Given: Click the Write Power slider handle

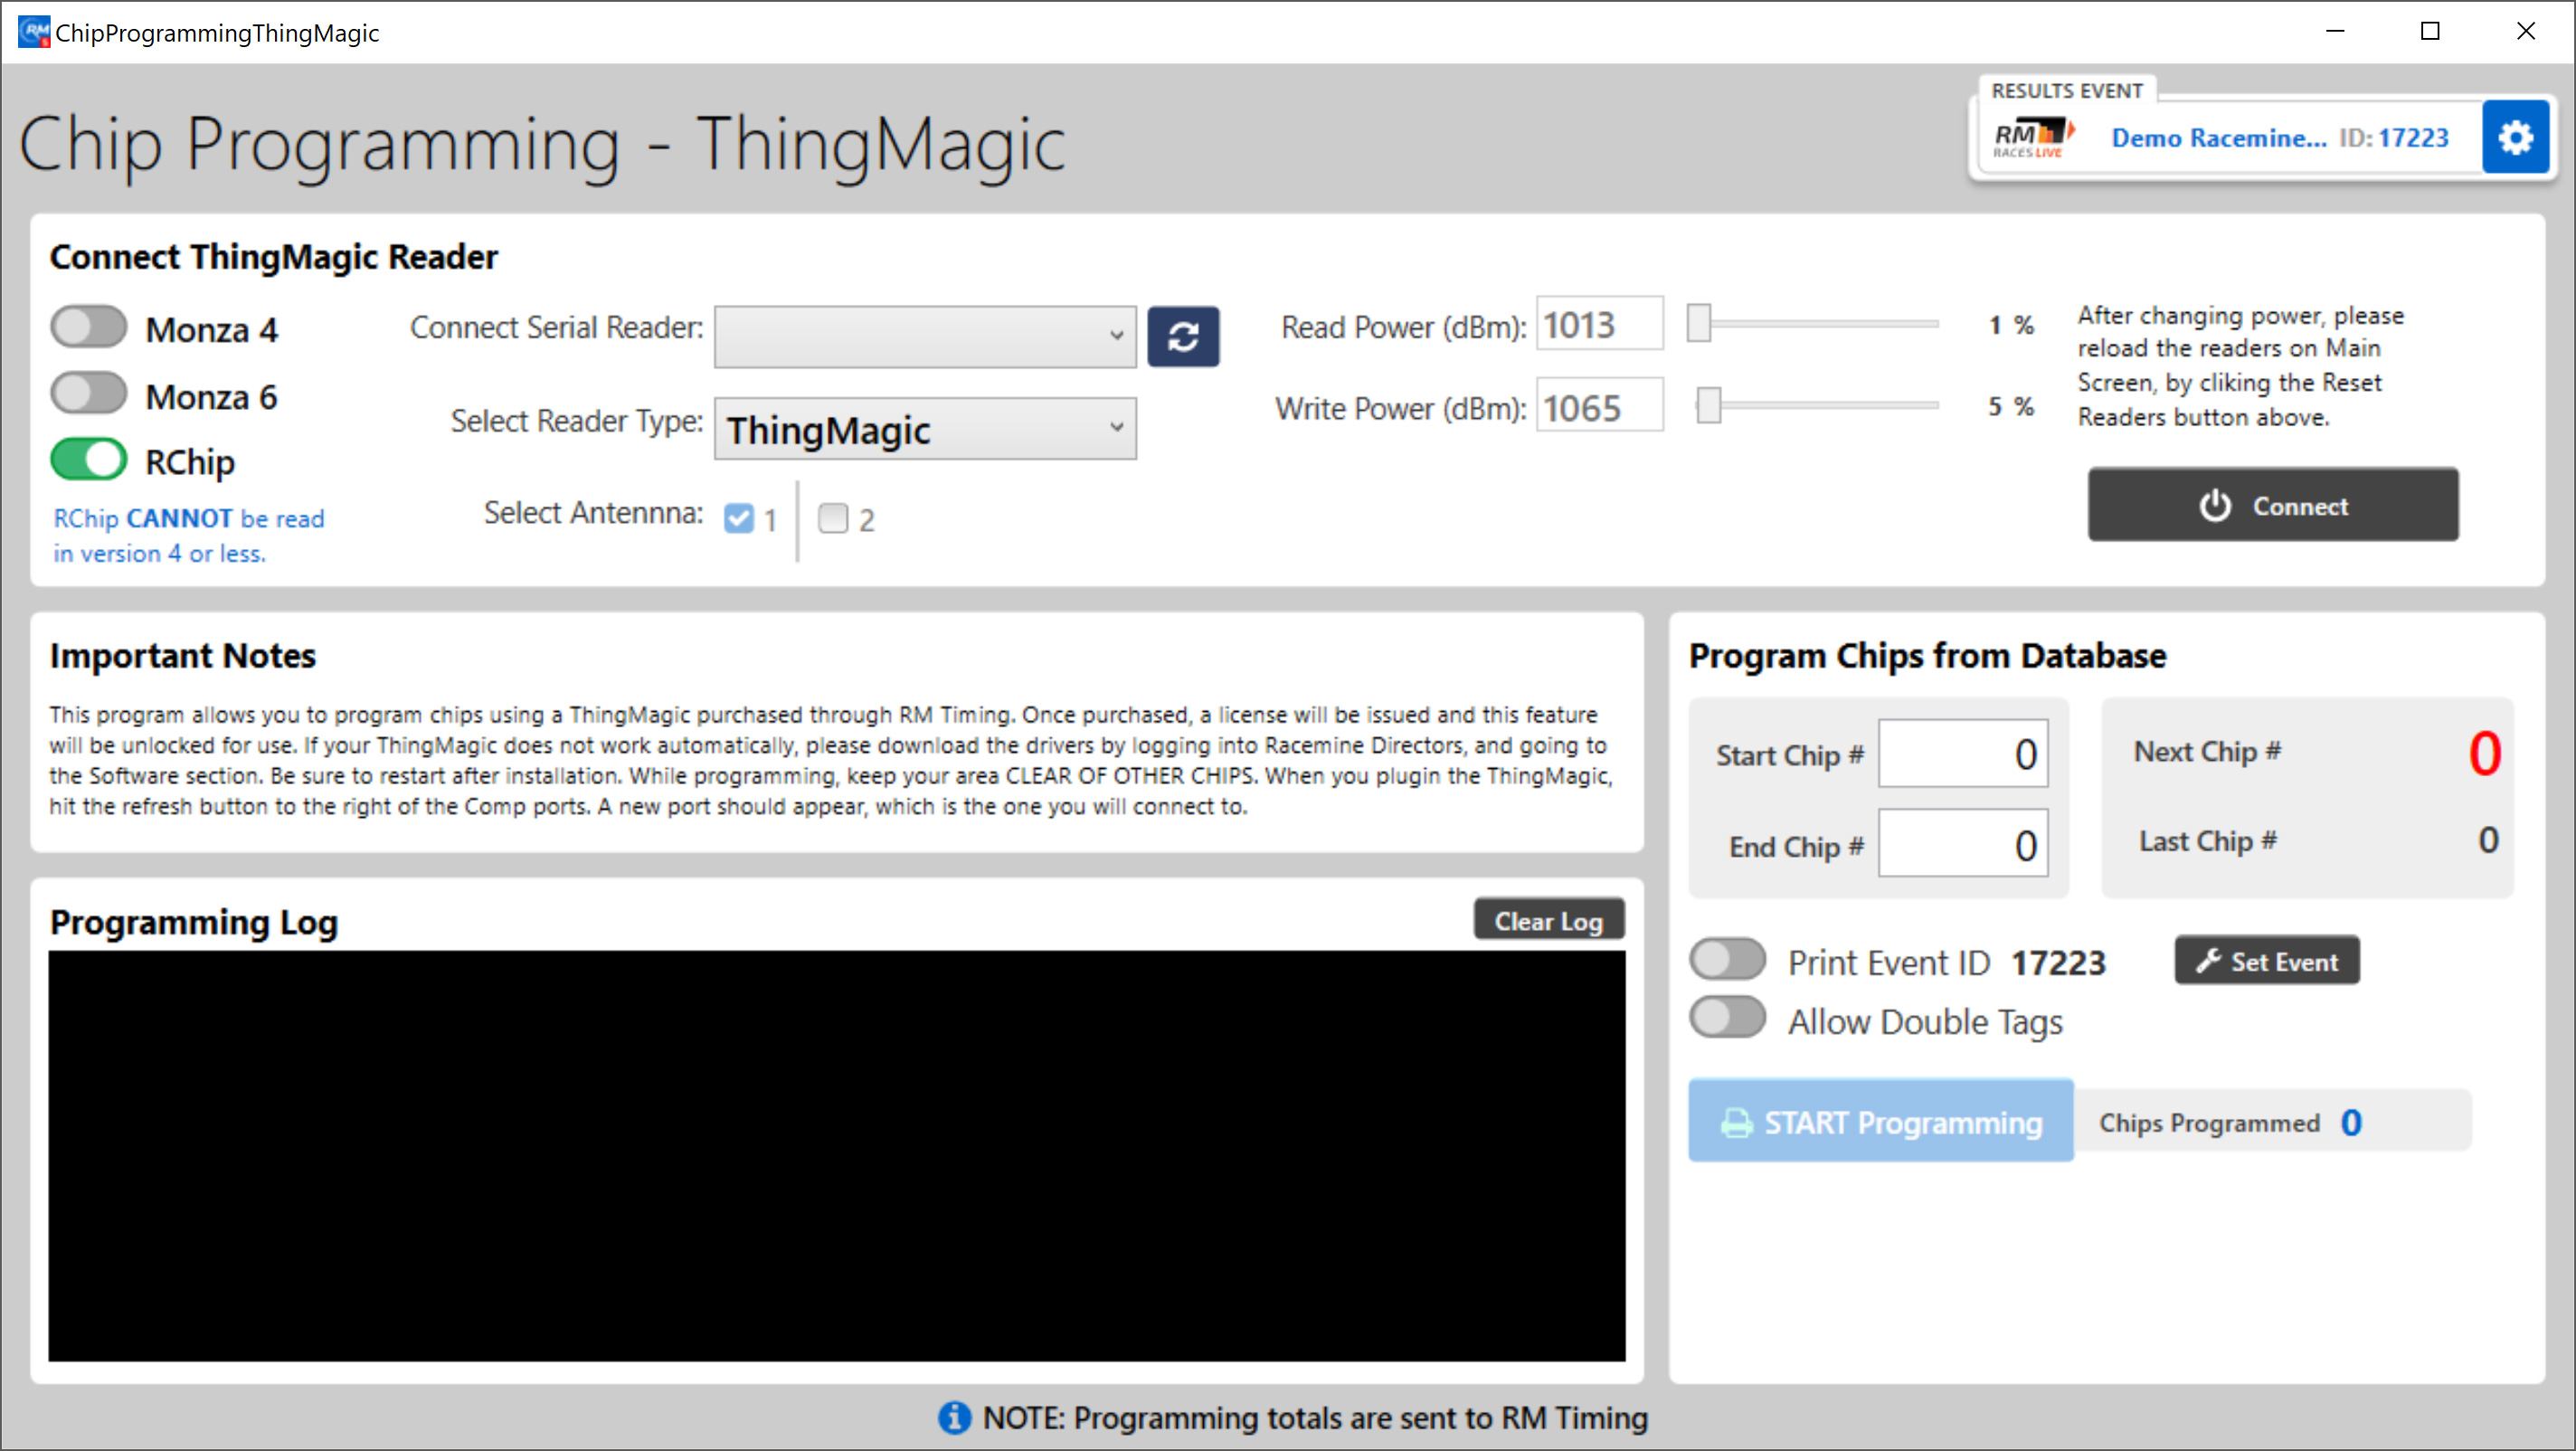Looking at the screenshot, I should pyautogui.click(x=1709, y=406).
